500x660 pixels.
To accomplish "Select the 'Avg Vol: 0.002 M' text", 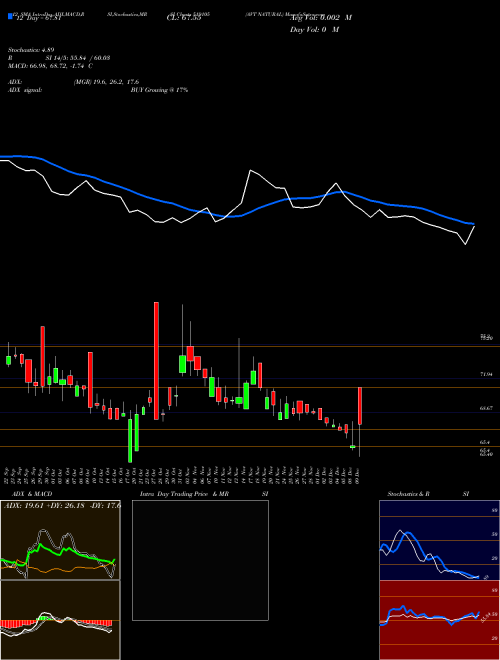I will [x=321, y=18].
